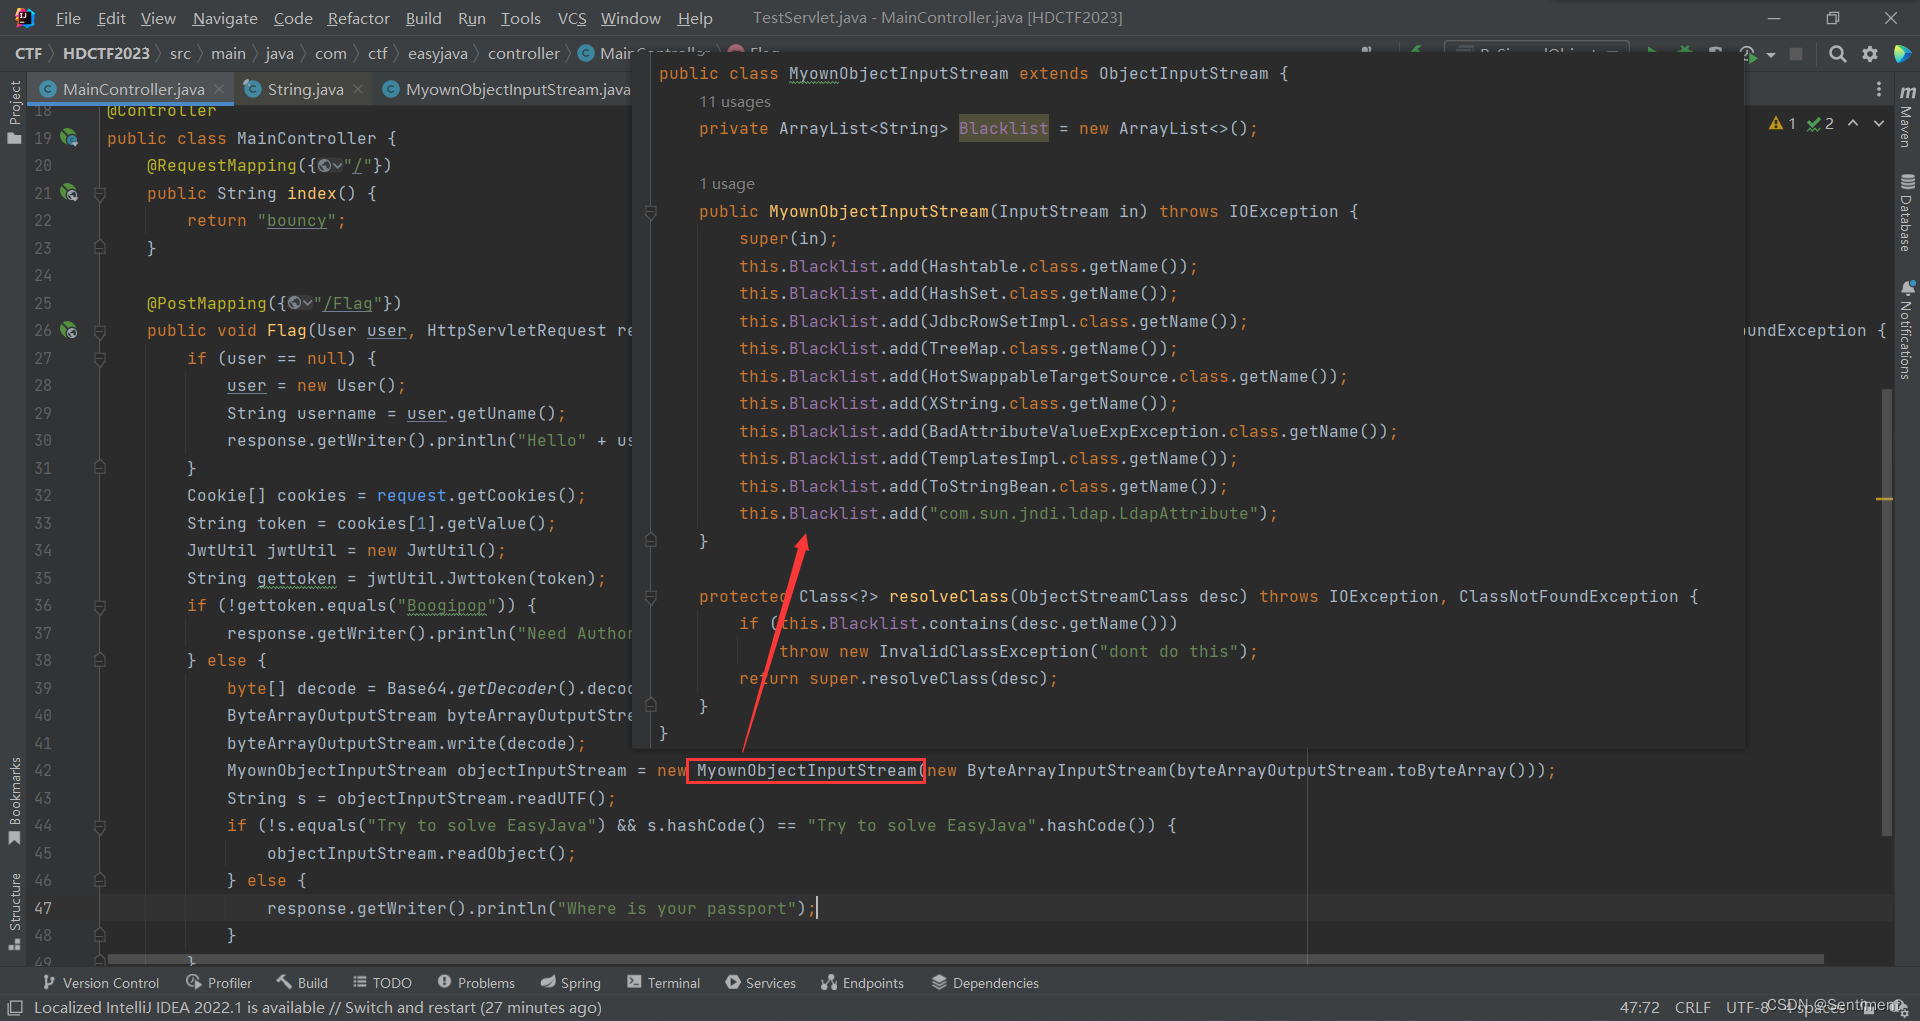Open the TODO tool window
The width and height of the screenshot is (1920, 1021).
coord(381,983)
